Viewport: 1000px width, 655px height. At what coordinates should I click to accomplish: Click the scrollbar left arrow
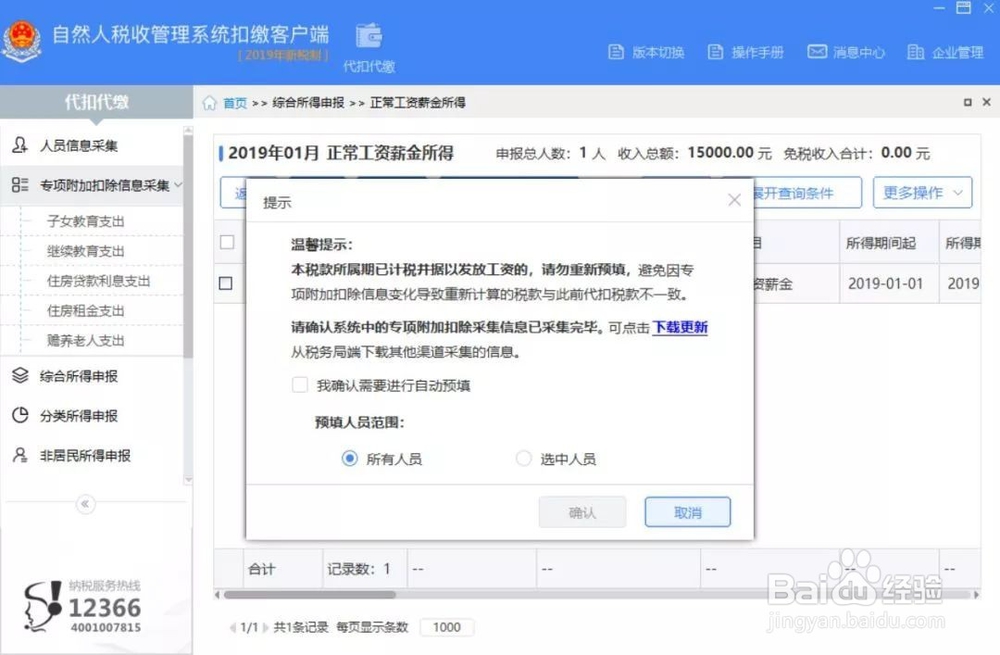pos(217,595)
